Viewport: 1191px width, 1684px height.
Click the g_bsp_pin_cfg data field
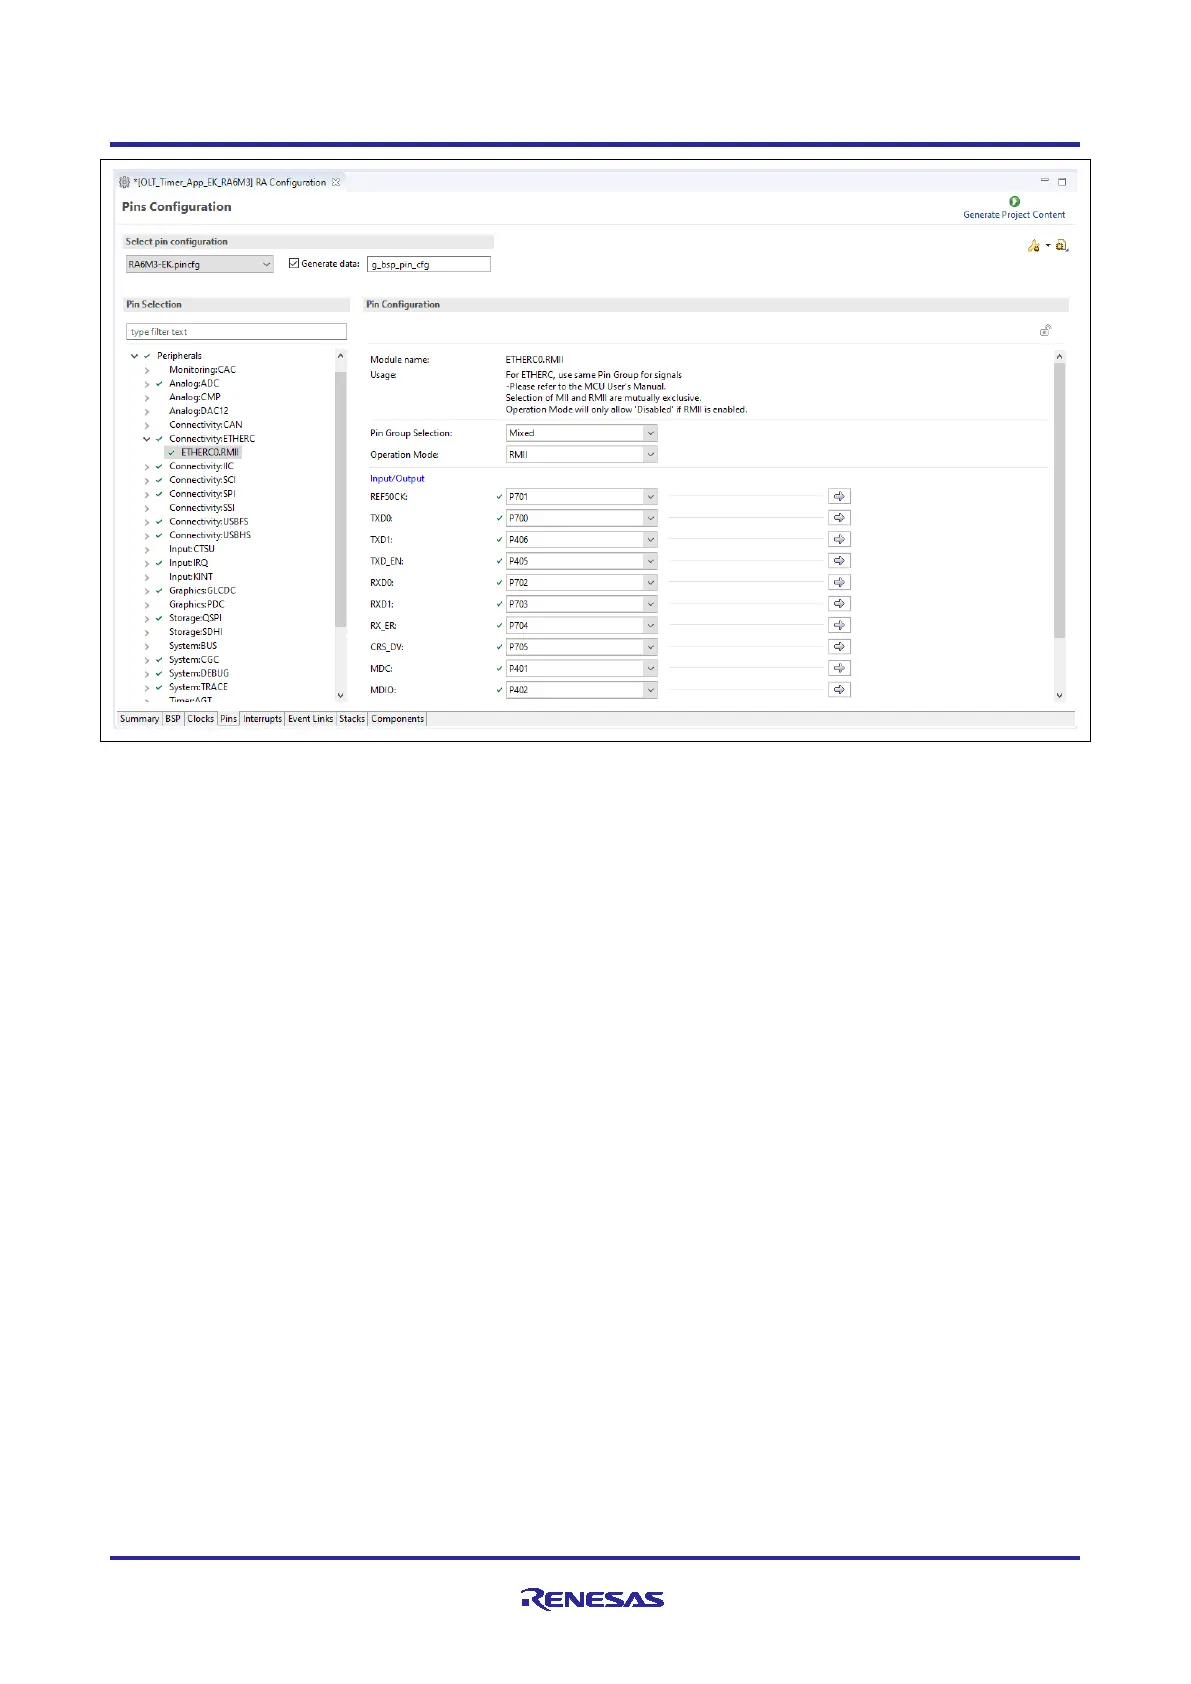[429, 264]
